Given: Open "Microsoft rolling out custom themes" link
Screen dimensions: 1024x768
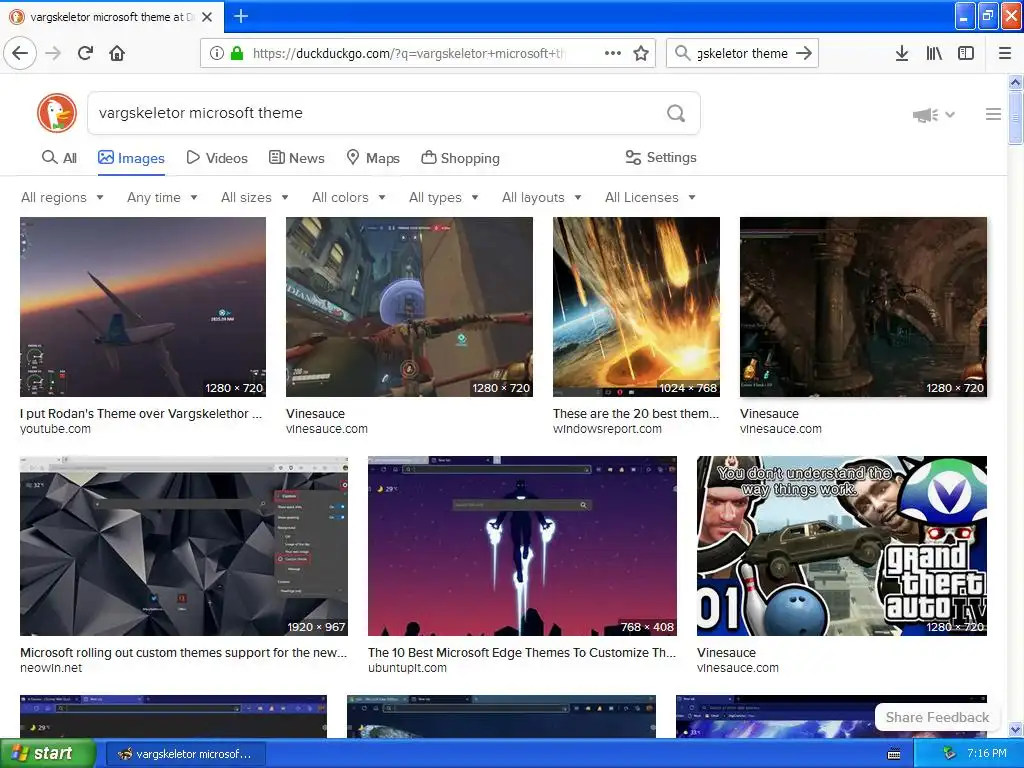Looking at the screenshot, I should [184, 652].
